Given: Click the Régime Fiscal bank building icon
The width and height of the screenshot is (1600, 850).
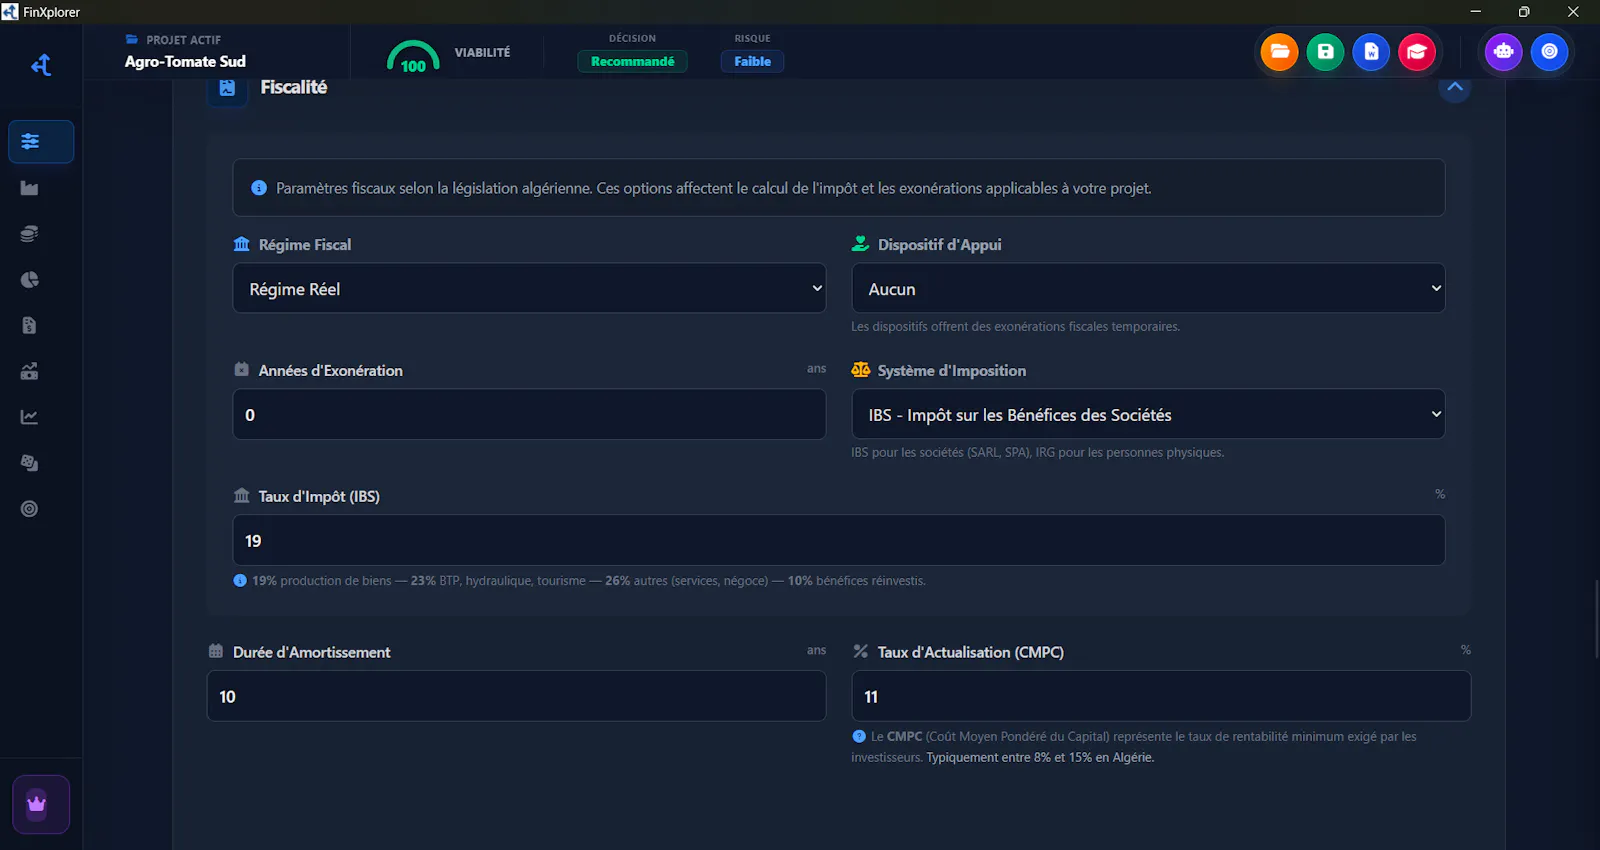Looking at the screenshot, I should (242, 244).
